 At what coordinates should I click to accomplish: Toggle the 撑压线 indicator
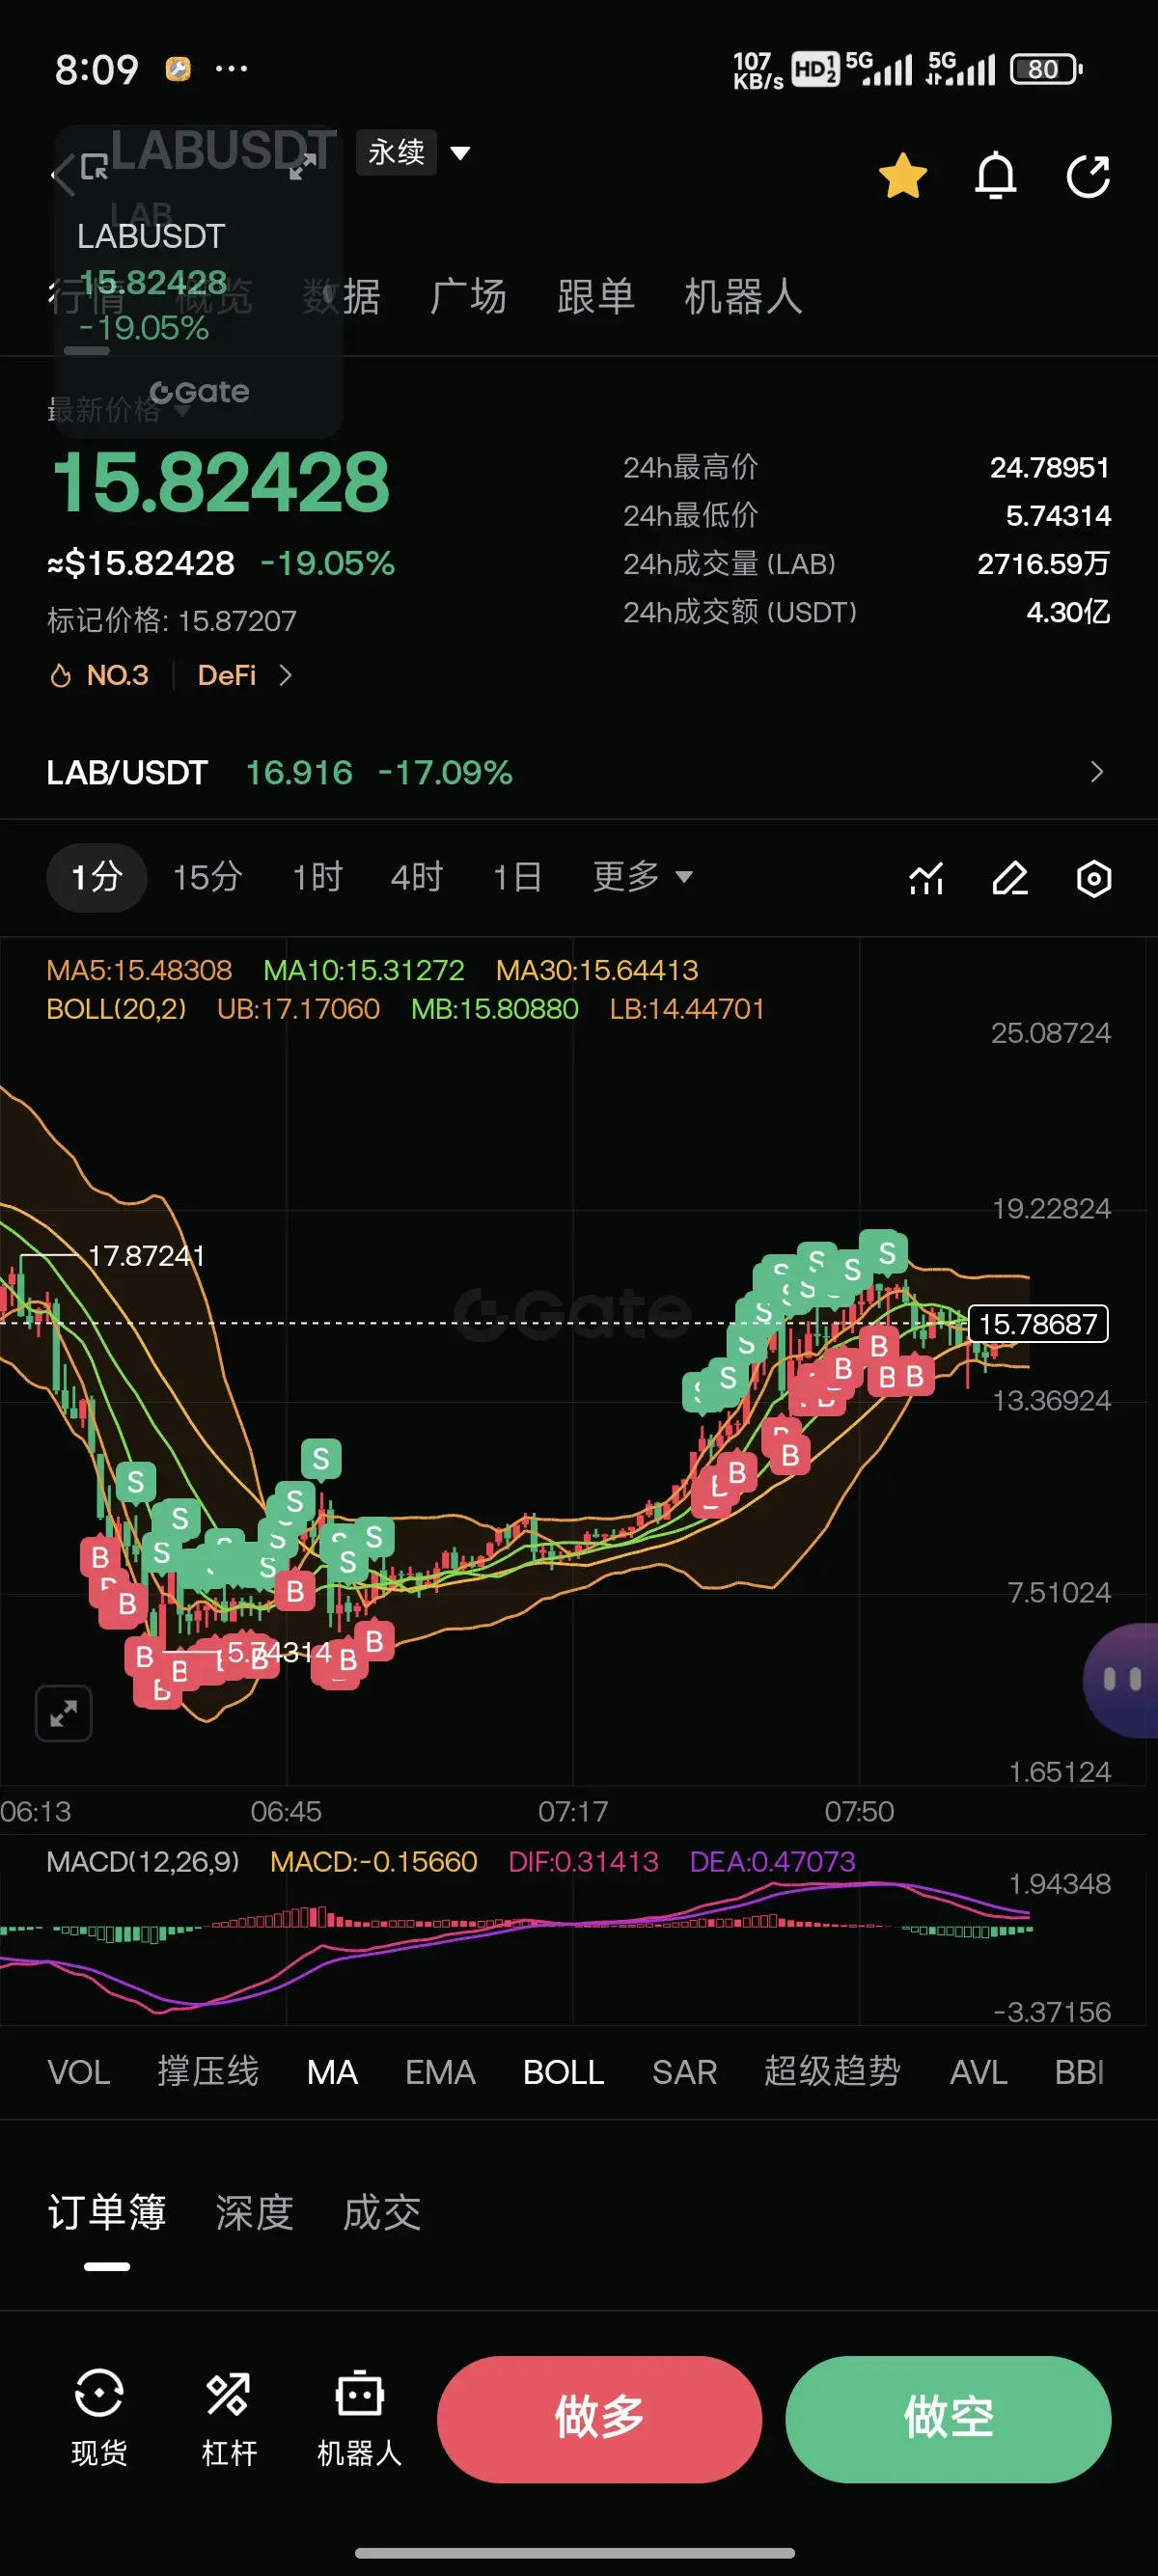coord(208,2072)
